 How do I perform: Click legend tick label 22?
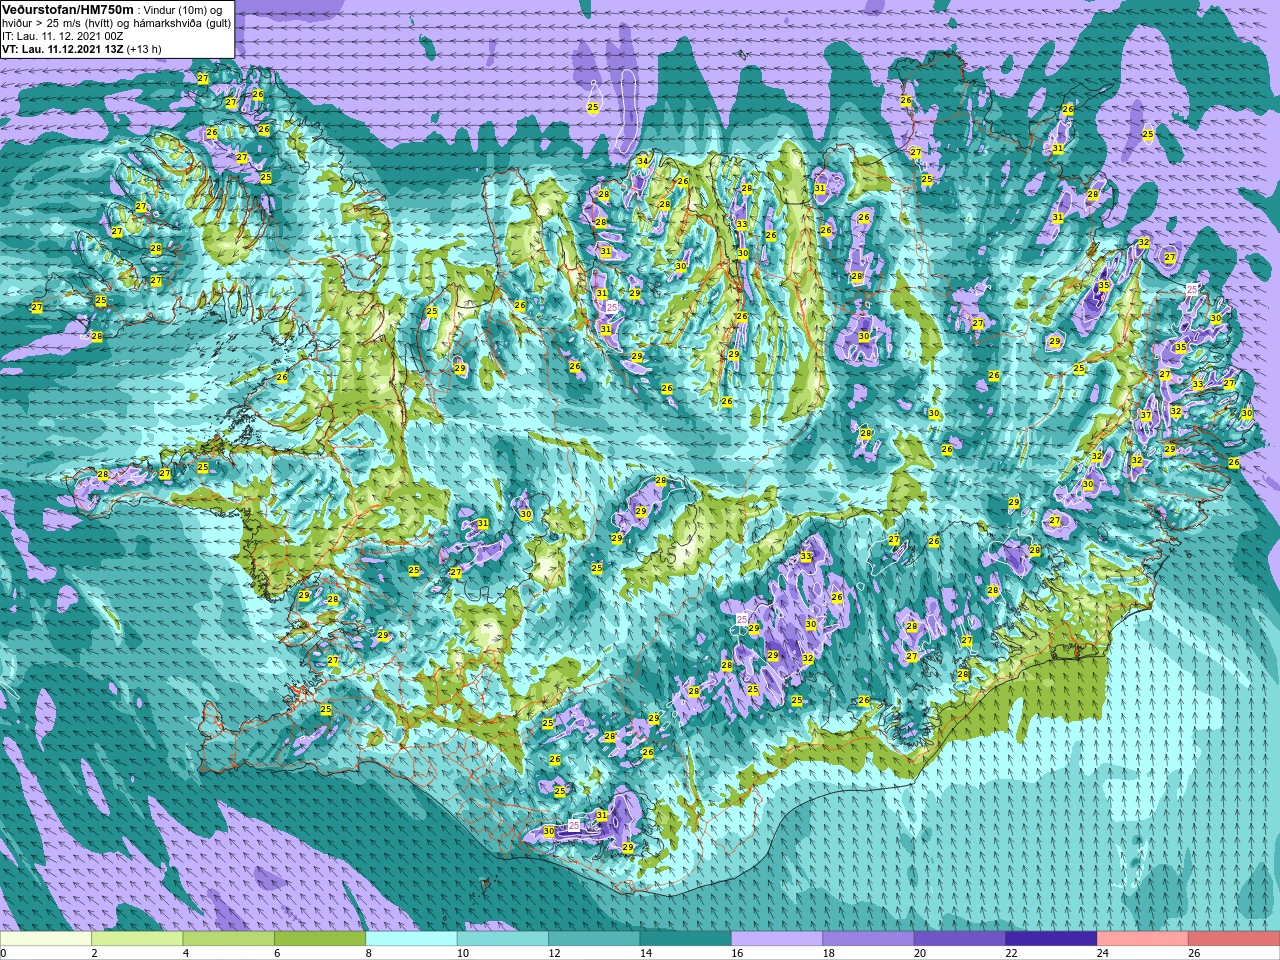pyautogui.click(x=1011, y=953)
